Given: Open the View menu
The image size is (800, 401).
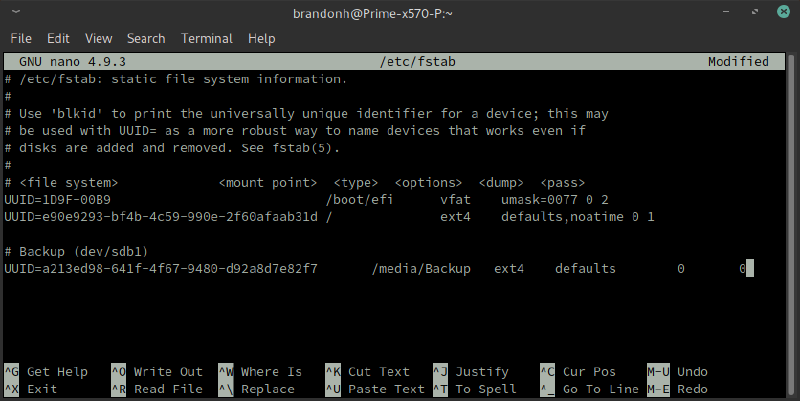Looking at the screenshot, I should pyautogui.click(x=98, y=38).
